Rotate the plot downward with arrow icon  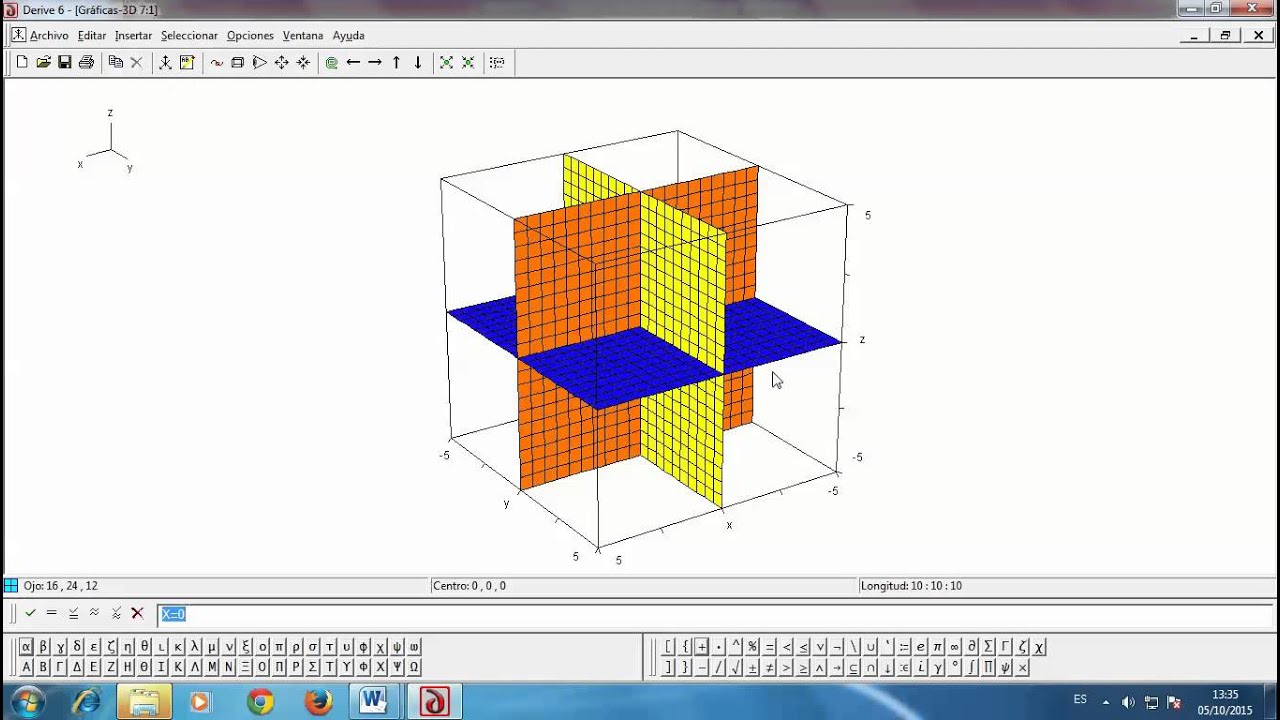(x=418, y=62)
